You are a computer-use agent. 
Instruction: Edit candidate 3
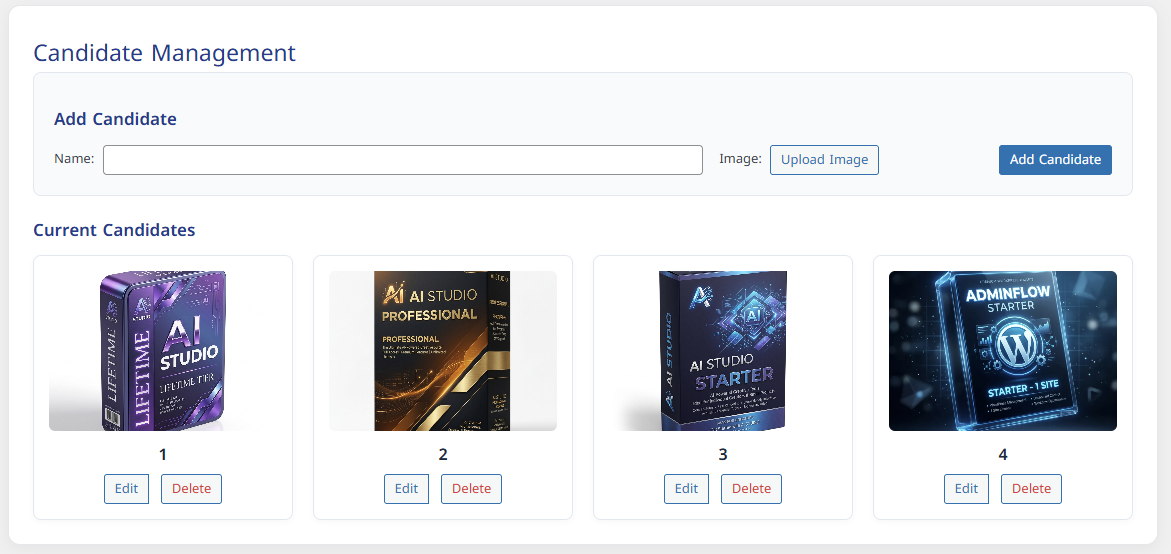coord(686,489)
